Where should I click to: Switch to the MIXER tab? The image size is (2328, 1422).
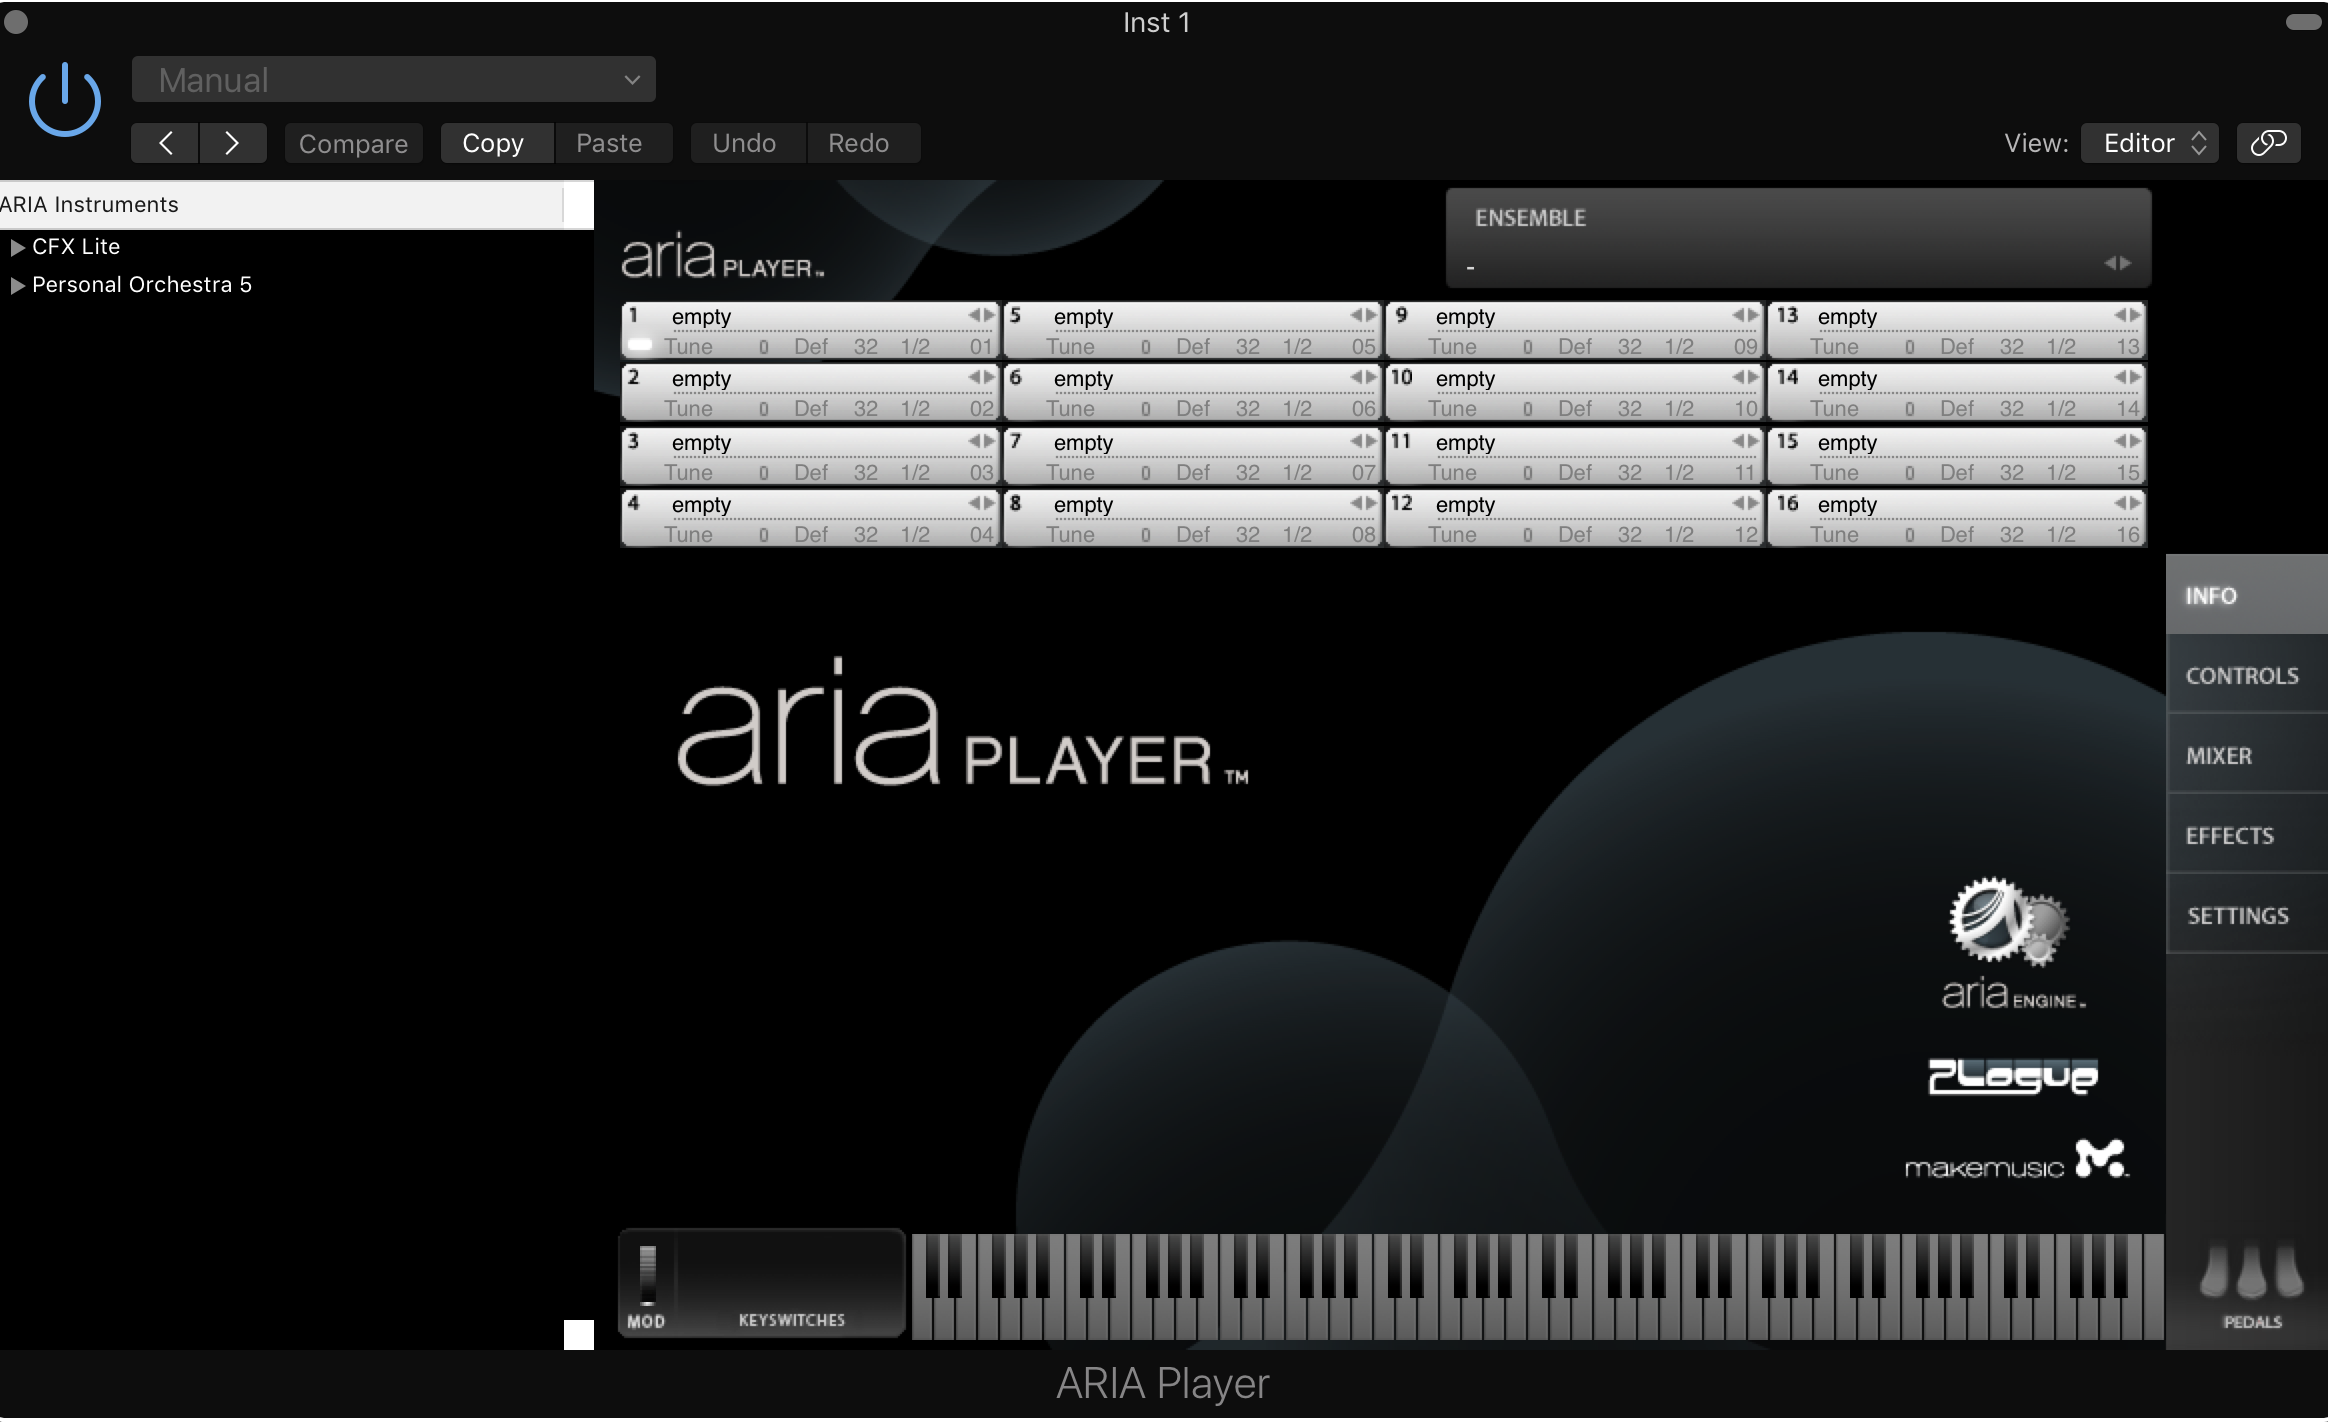(x=2219, y=756)
